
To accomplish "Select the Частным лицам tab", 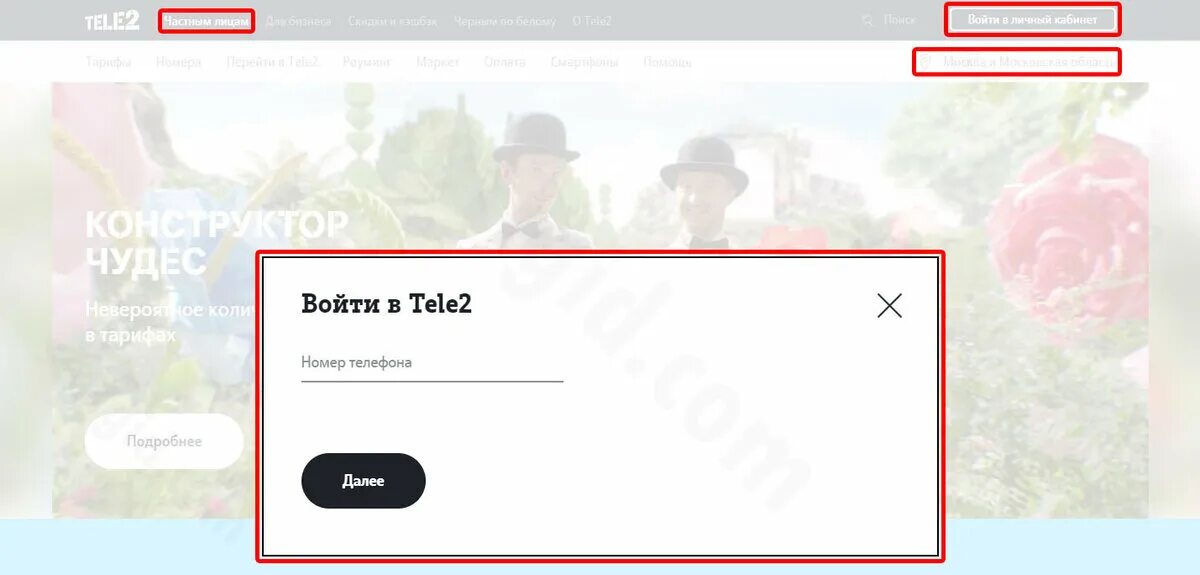I will click(207, 21).
